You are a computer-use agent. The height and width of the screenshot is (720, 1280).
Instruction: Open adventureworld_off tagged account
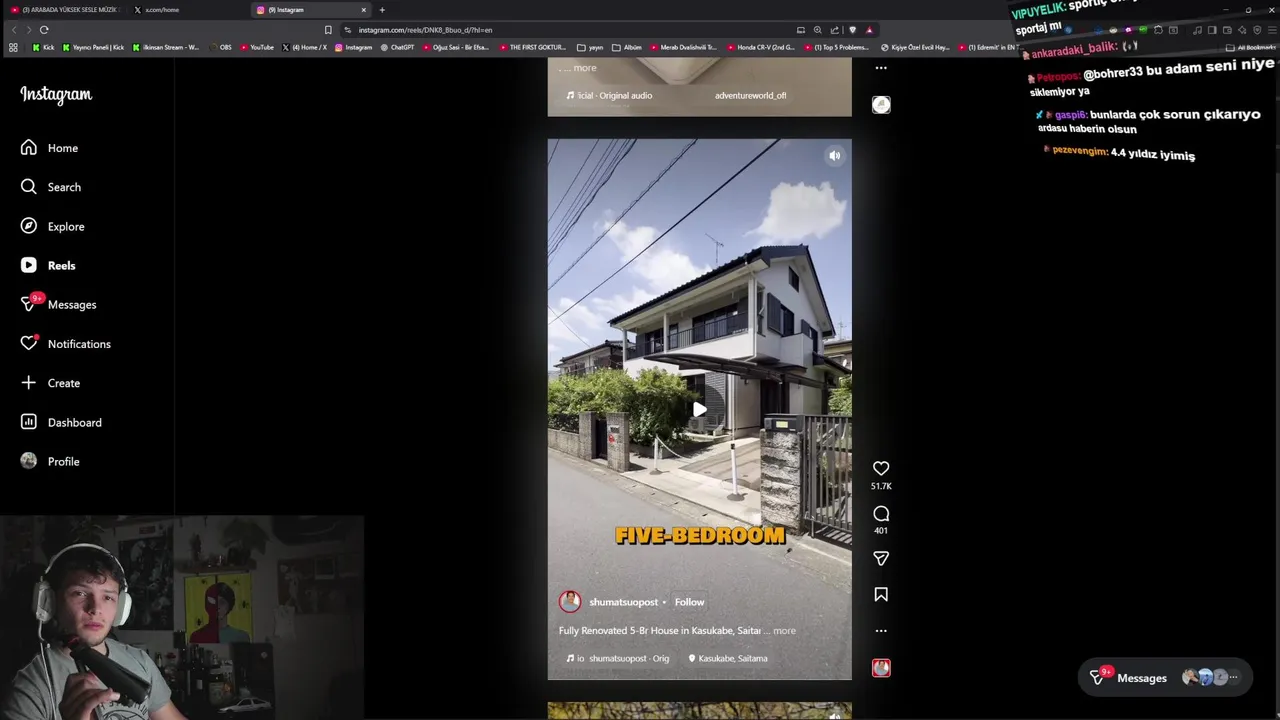[750, 96]
